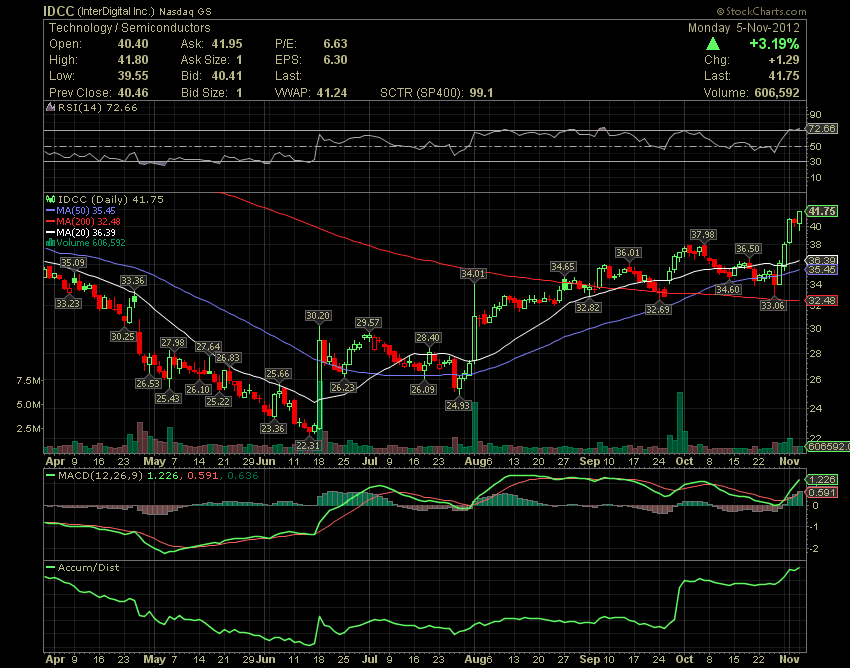Screen dimensions: 850x668
Task: Click the RSI(14) 72.66 panel label
Action: click(x=98, y=107)
